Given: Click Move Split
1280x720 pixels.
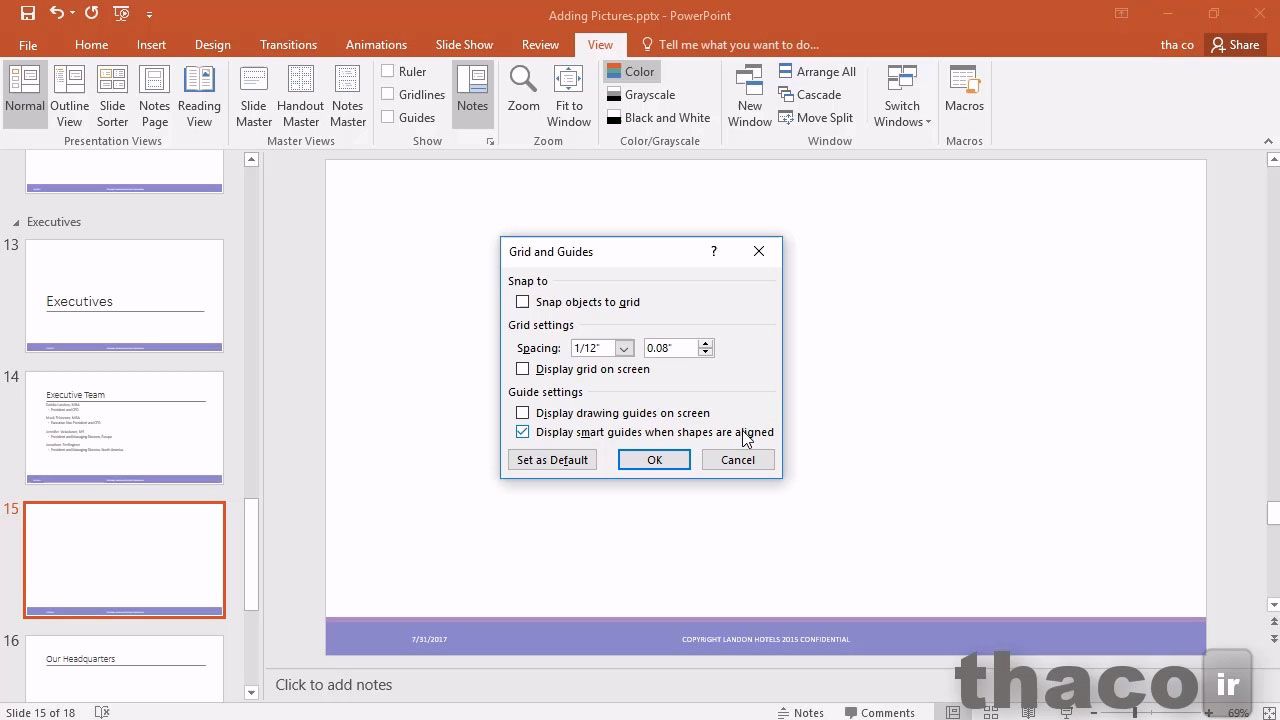Looking at the screenshot, I should (x=815, y=118).
